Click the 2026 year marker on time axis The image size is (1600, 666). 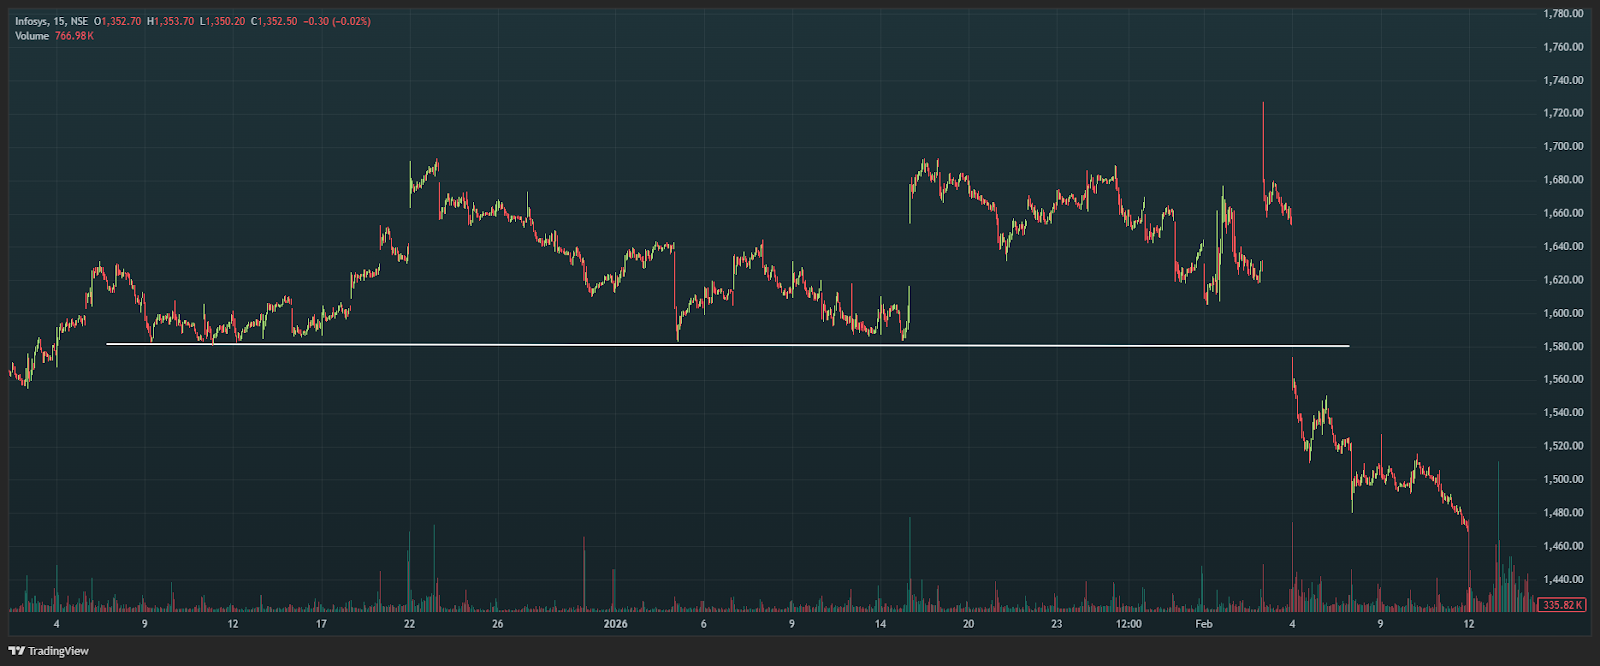pyautogui.click(x=615, y=624)
